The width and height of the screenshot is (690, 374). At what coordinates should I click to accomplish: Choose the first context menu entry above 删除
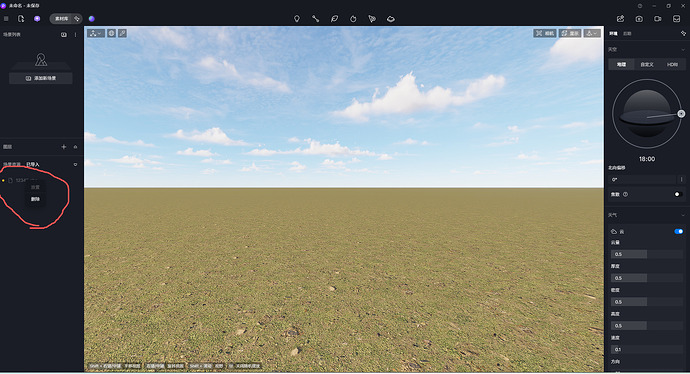point(35,187)
